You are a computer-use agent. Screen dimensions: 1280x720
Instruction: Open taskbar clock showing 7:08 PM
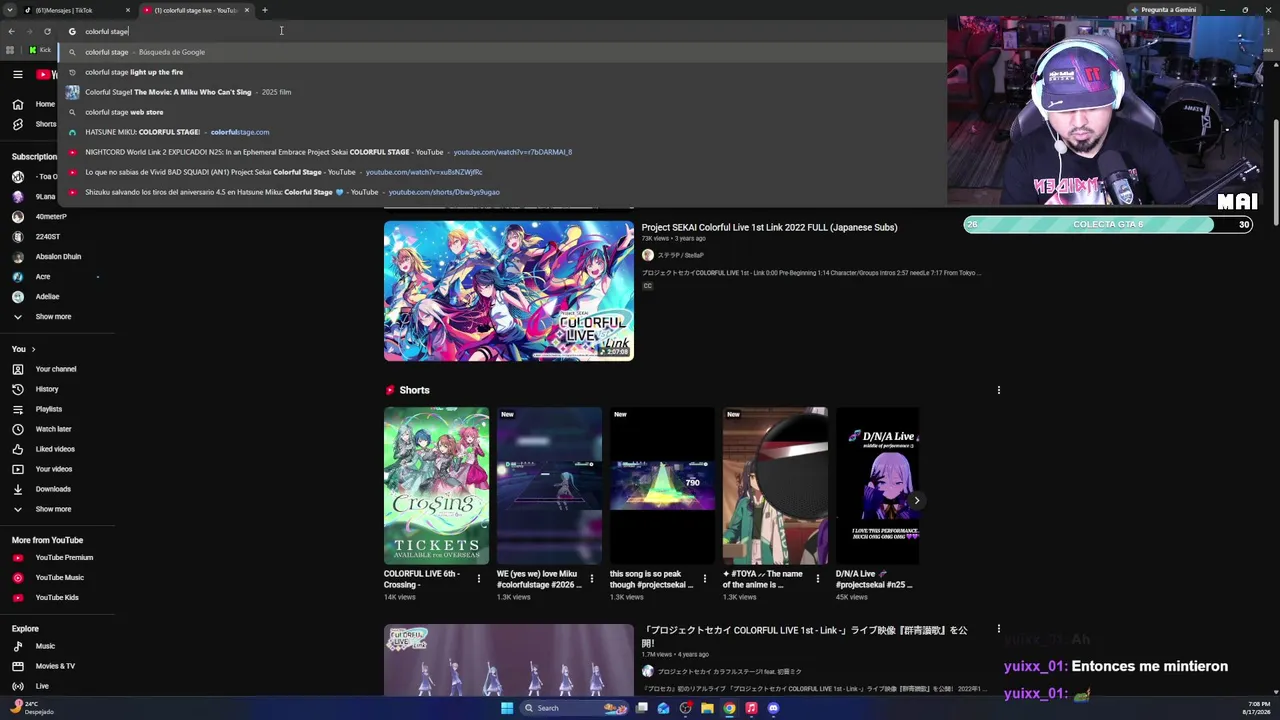click(x=1256, y=708)
